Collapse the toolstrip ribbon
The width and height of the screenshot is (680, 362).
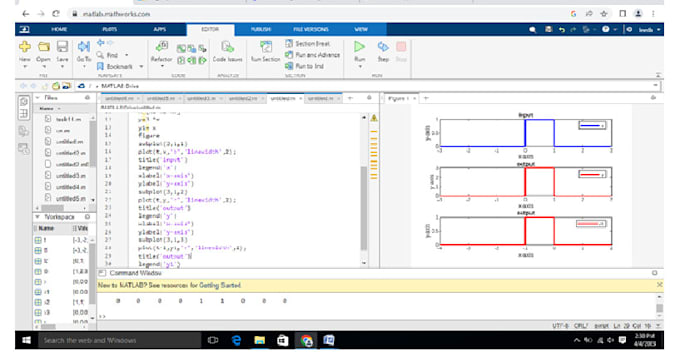point(658,75)
